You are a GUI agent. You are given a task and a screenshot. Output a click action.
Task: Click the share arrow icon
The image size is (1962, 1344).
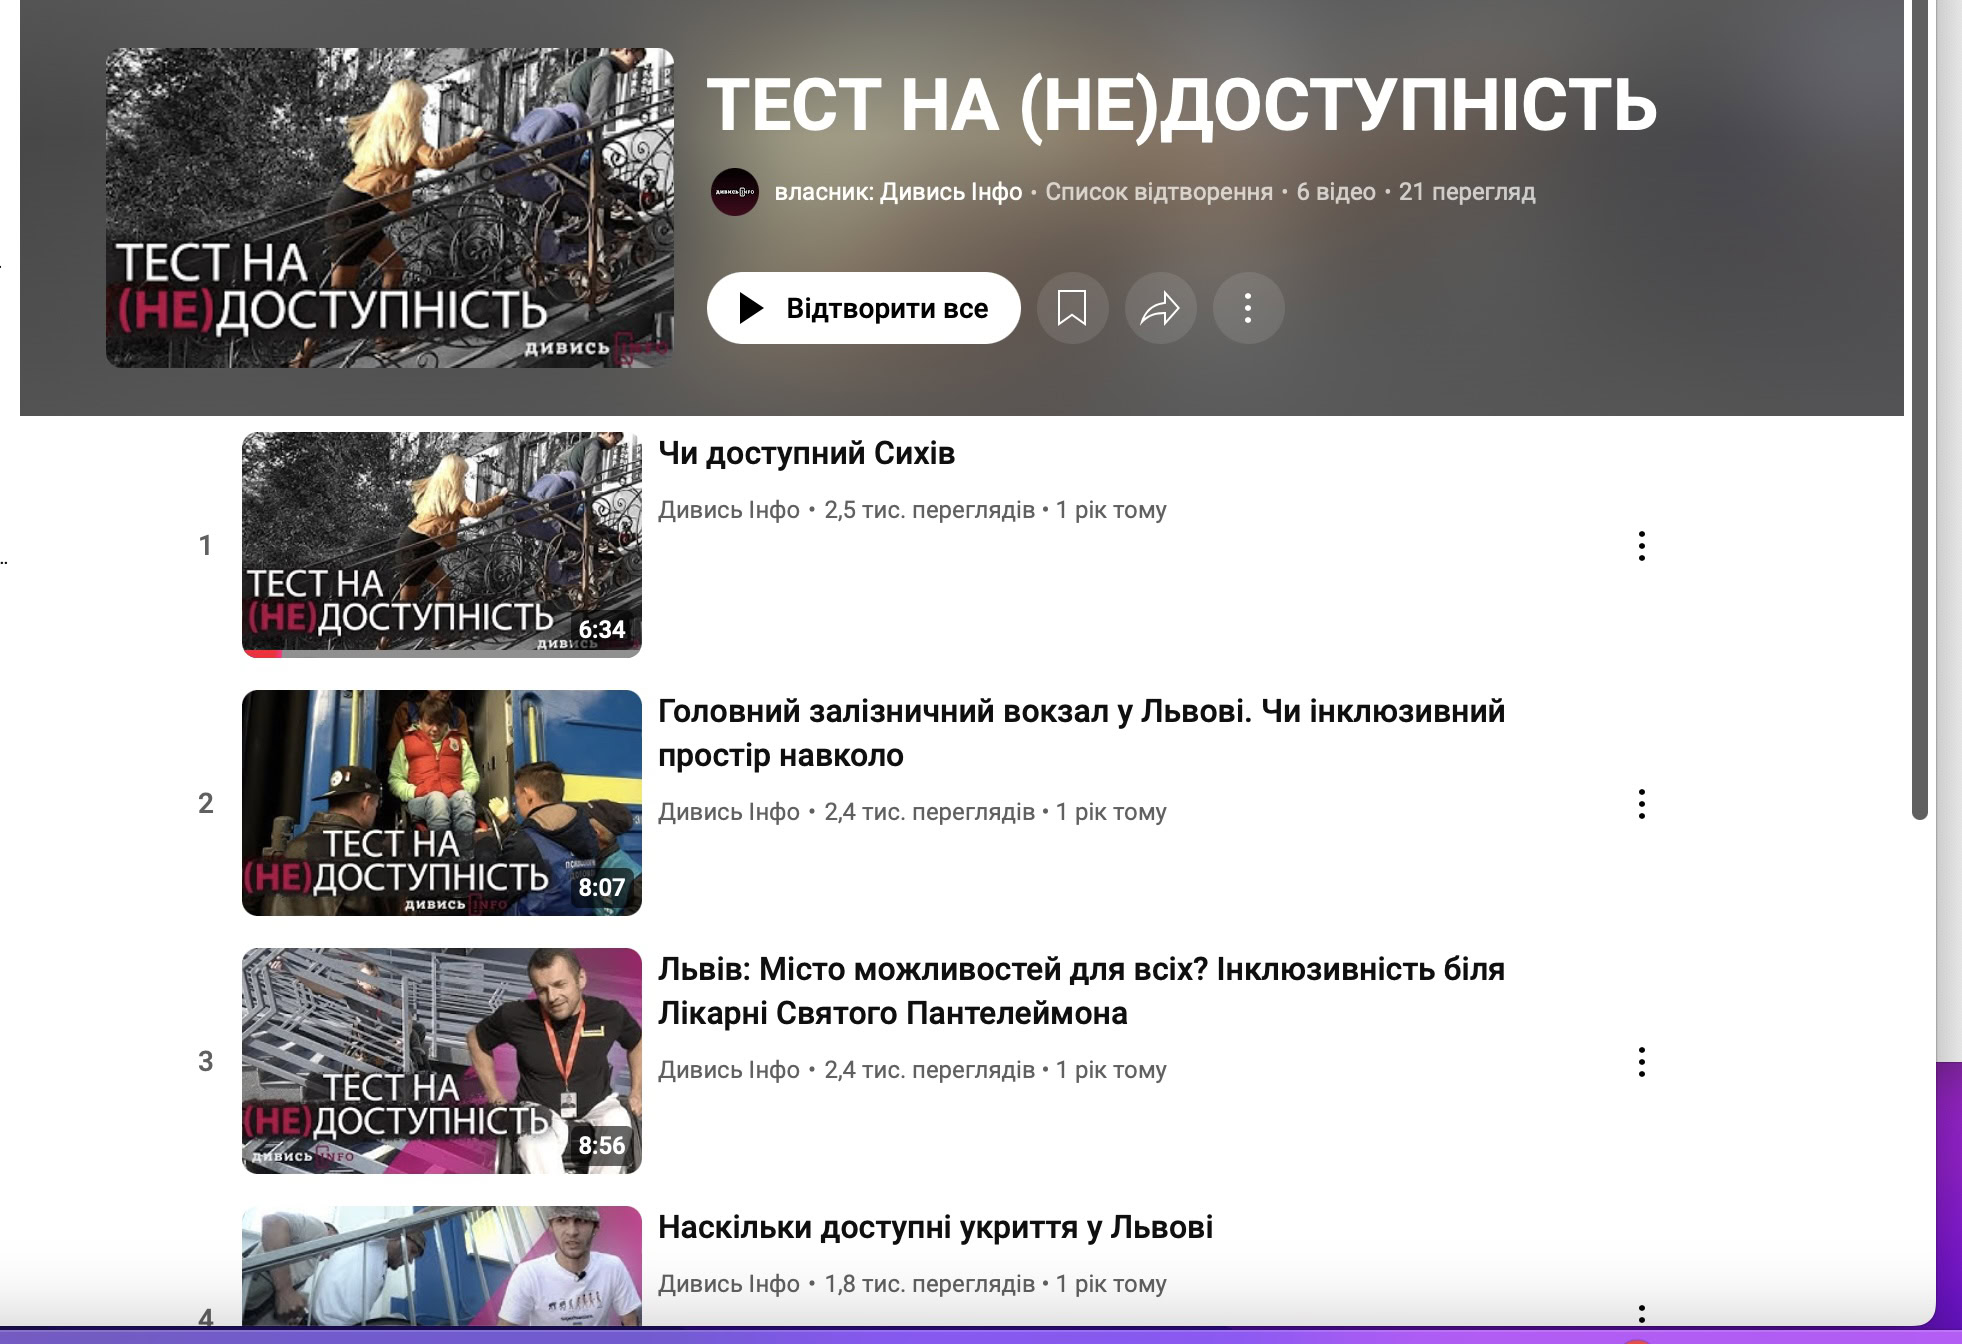coord(1160,308)
